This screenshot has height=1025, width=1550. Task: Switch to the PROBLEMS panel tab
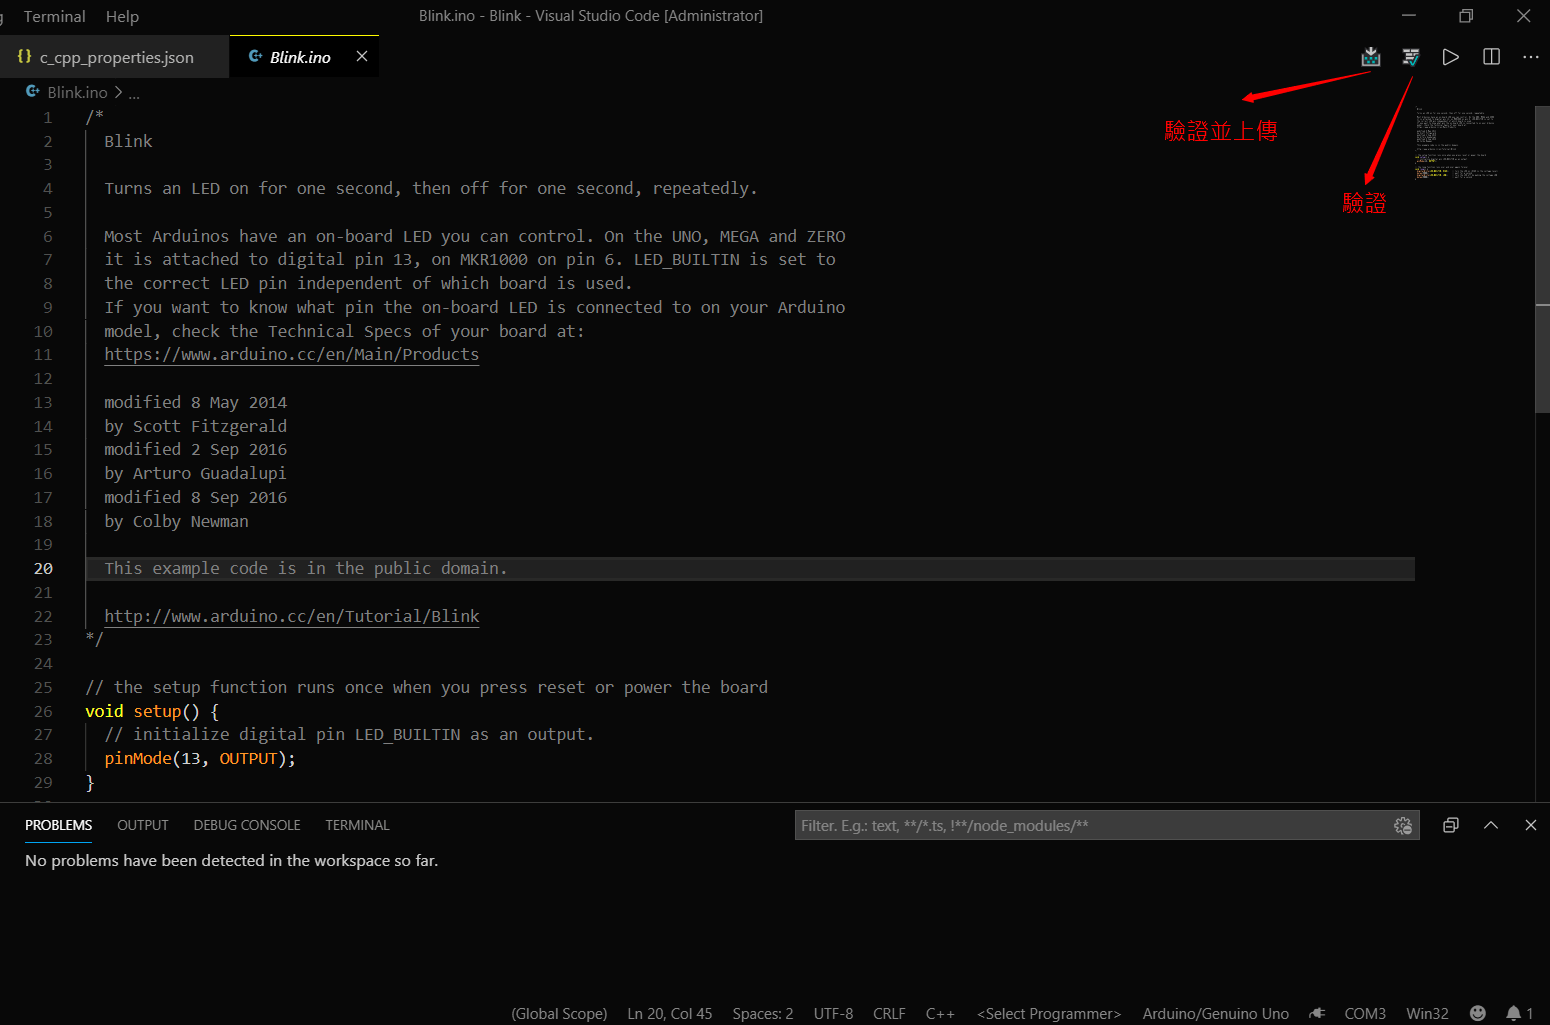(x=58, y=825)
